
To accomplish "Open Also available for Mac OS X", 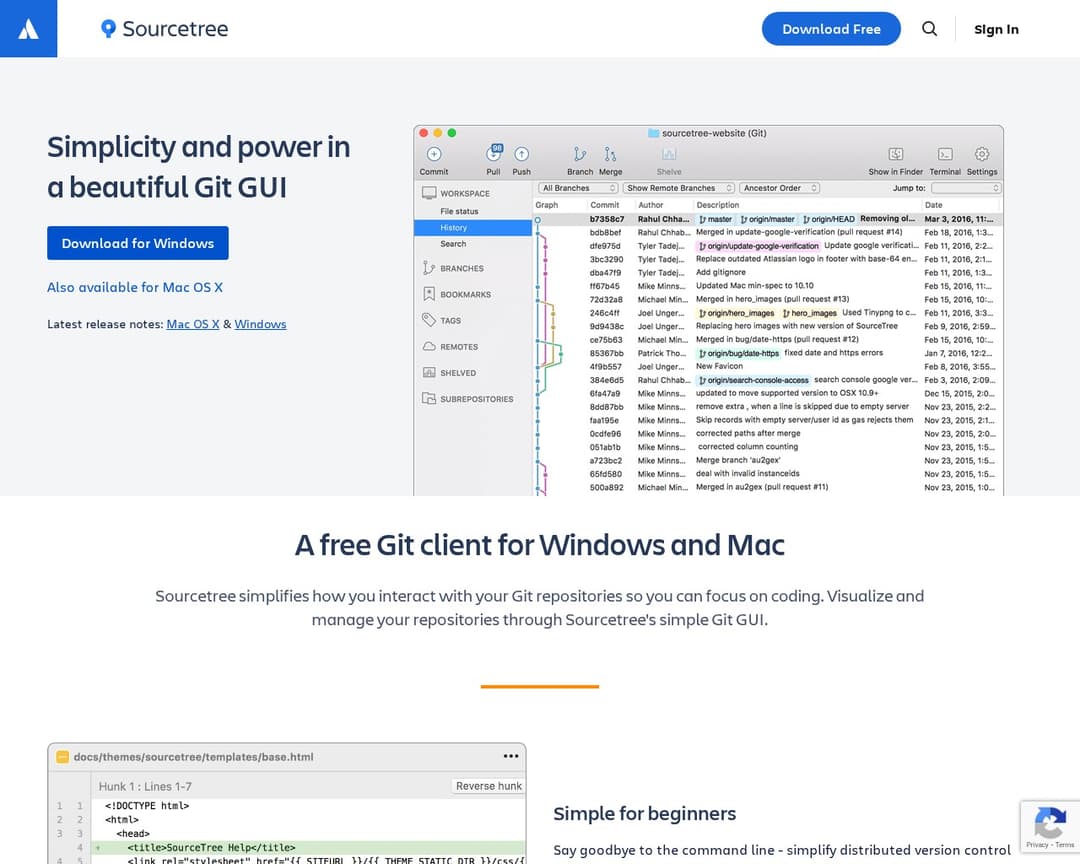I will pyautogui.click(x=135, y=287).
